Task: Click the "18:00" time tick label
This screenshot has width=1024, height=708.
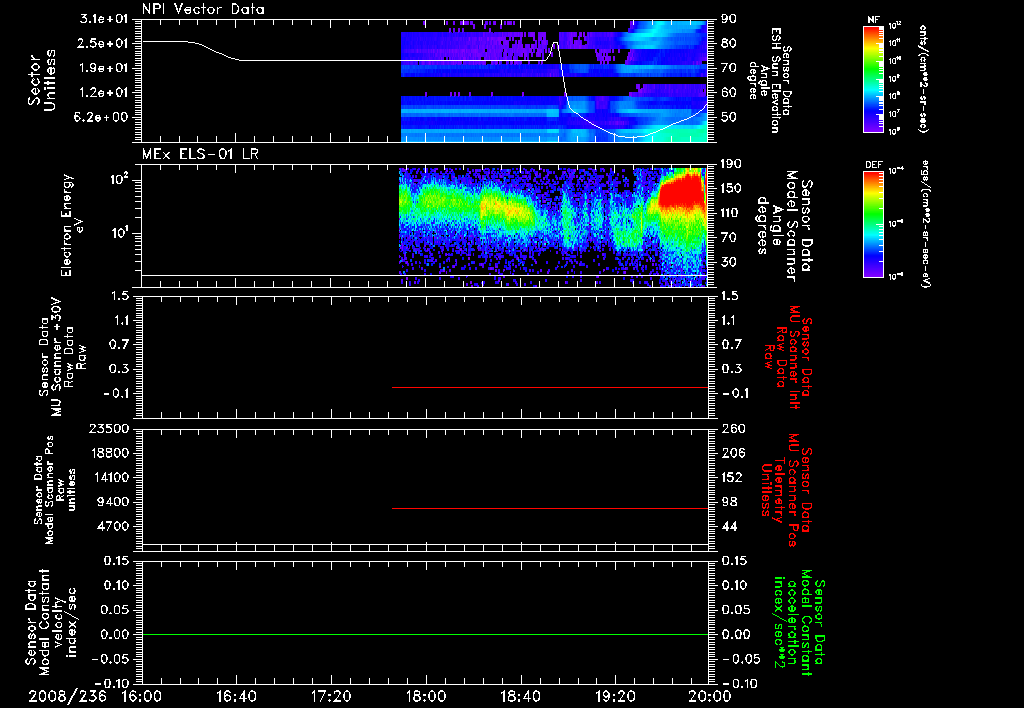Action: point(426,696)
